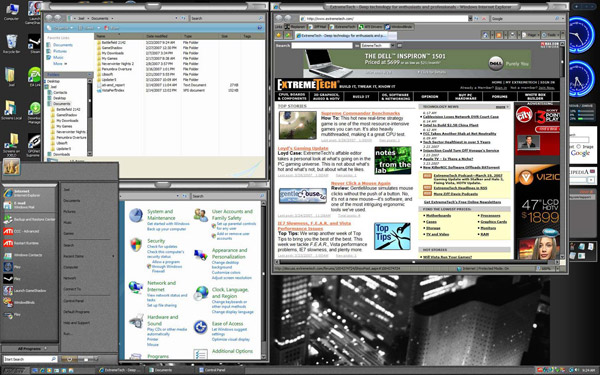Open E-mail Windows Mail in Start menu

29,205
